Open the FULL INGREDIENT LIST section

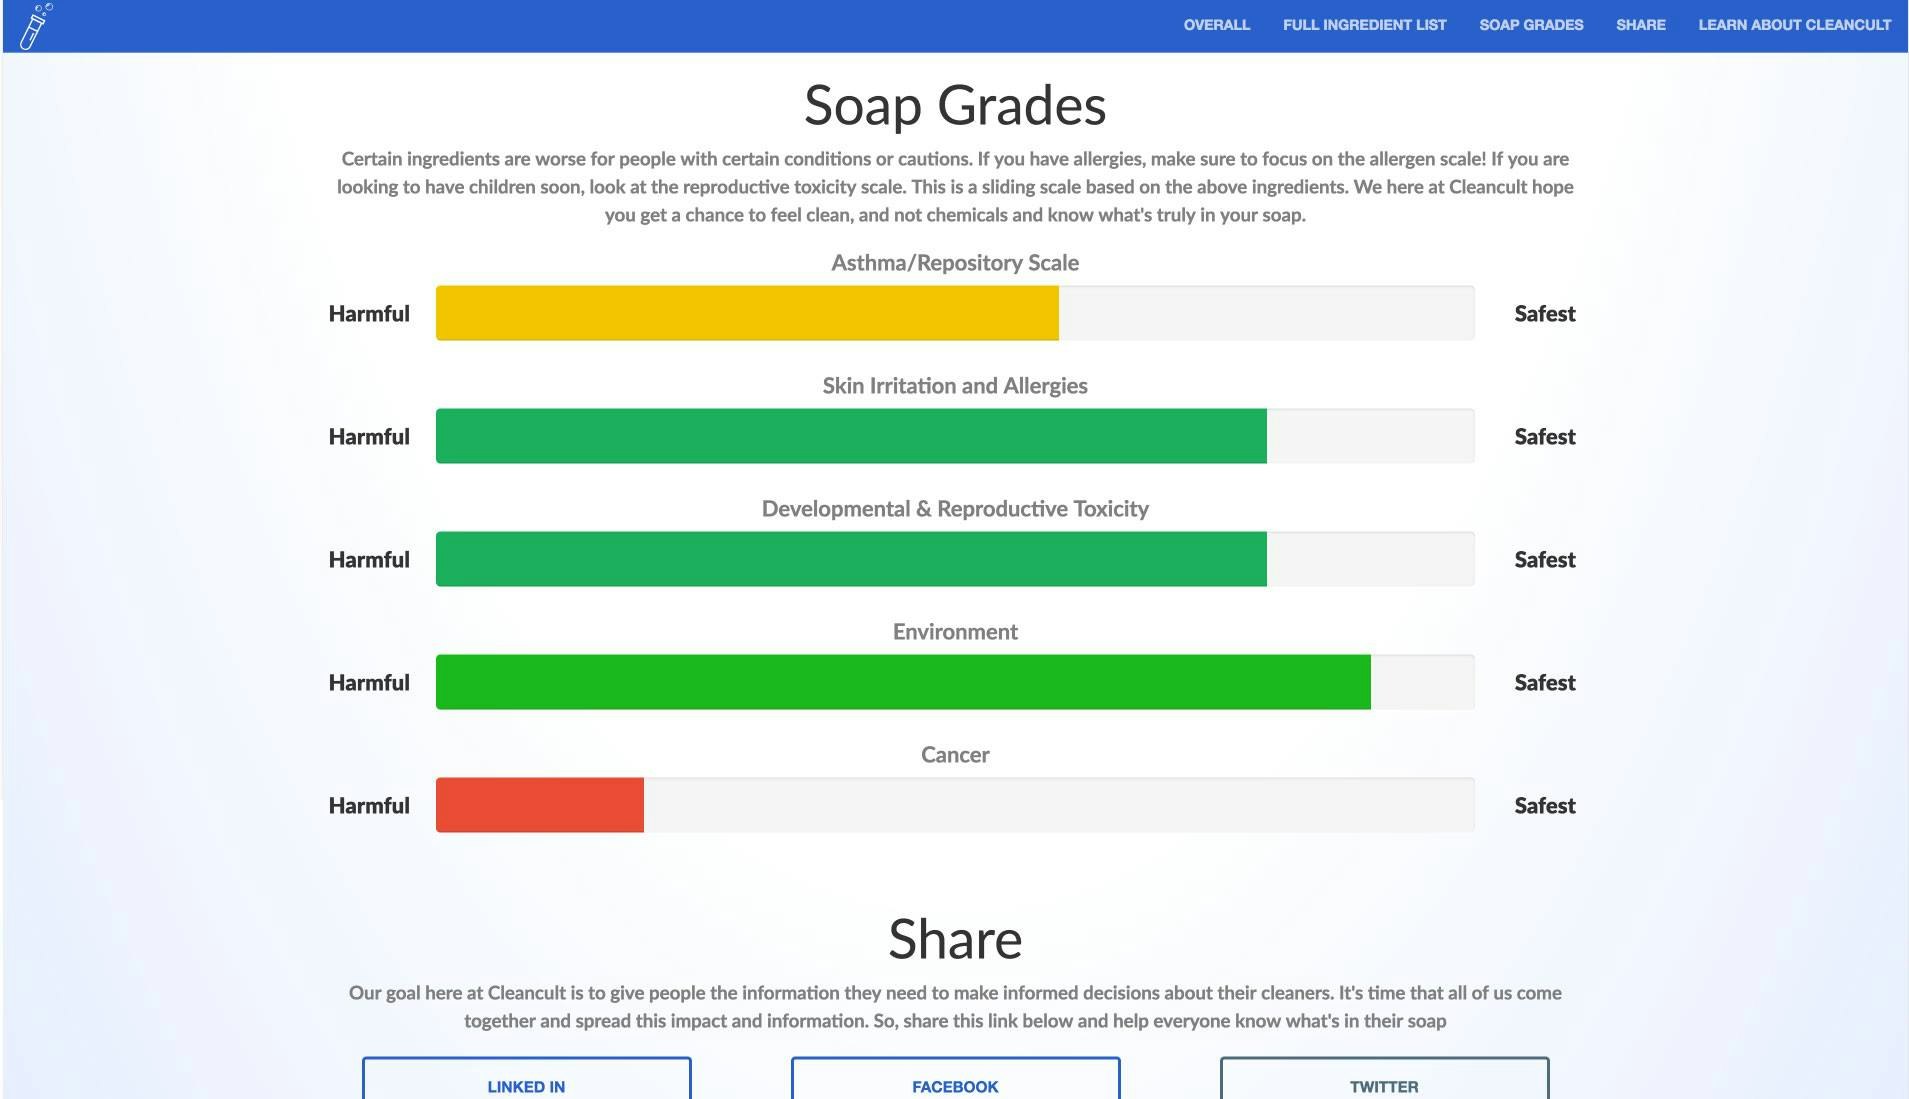[1364, 25]
